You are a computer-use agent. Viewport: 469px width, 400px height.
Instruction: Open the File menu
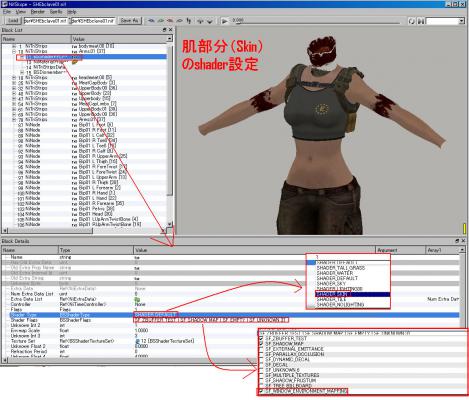coord(7,12)
